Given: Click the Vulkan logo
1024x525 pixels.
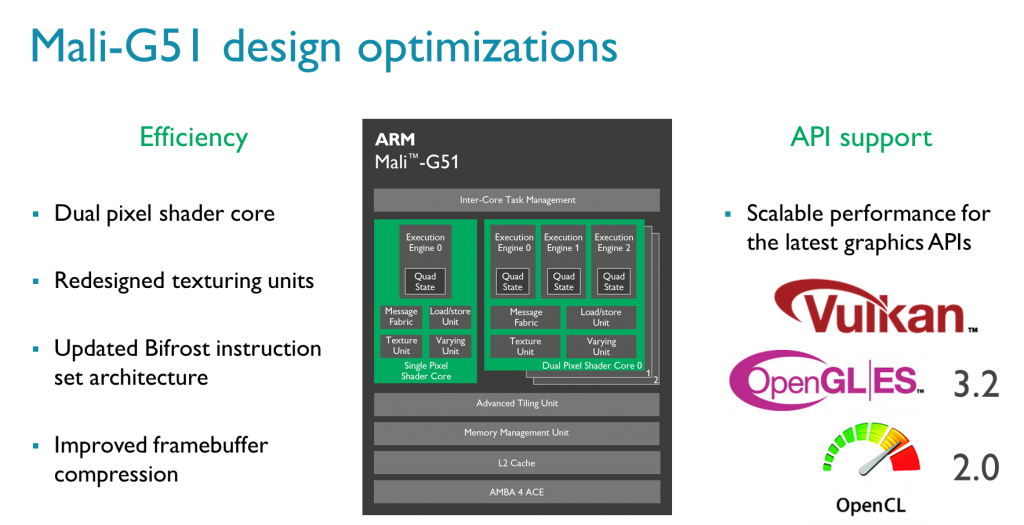Looking at the screenshot, I should tap(875, 306).
